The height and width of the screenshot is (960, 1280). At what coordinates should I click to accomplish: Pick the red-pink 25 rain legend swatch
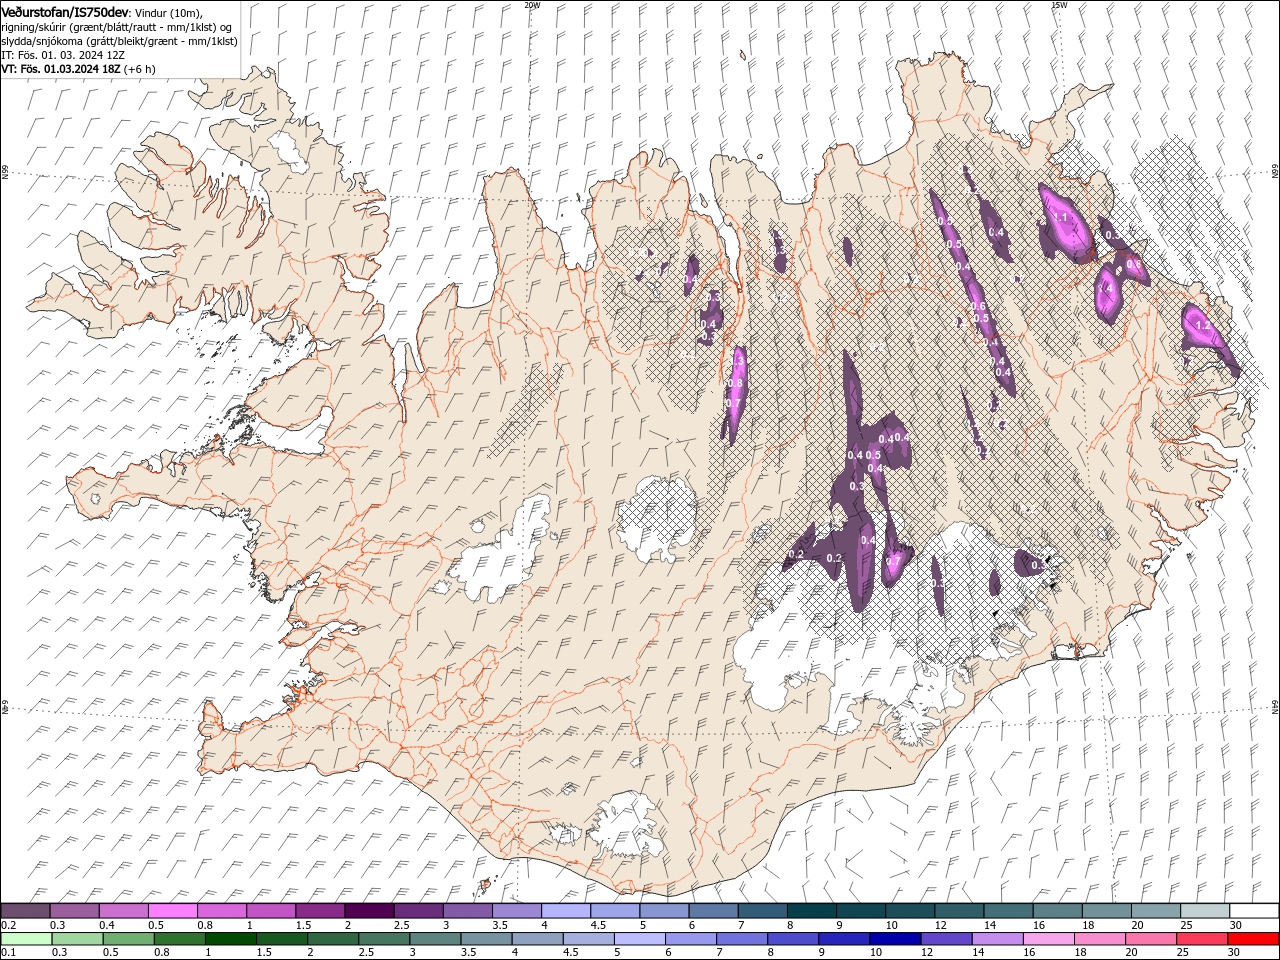point(1201,939)
